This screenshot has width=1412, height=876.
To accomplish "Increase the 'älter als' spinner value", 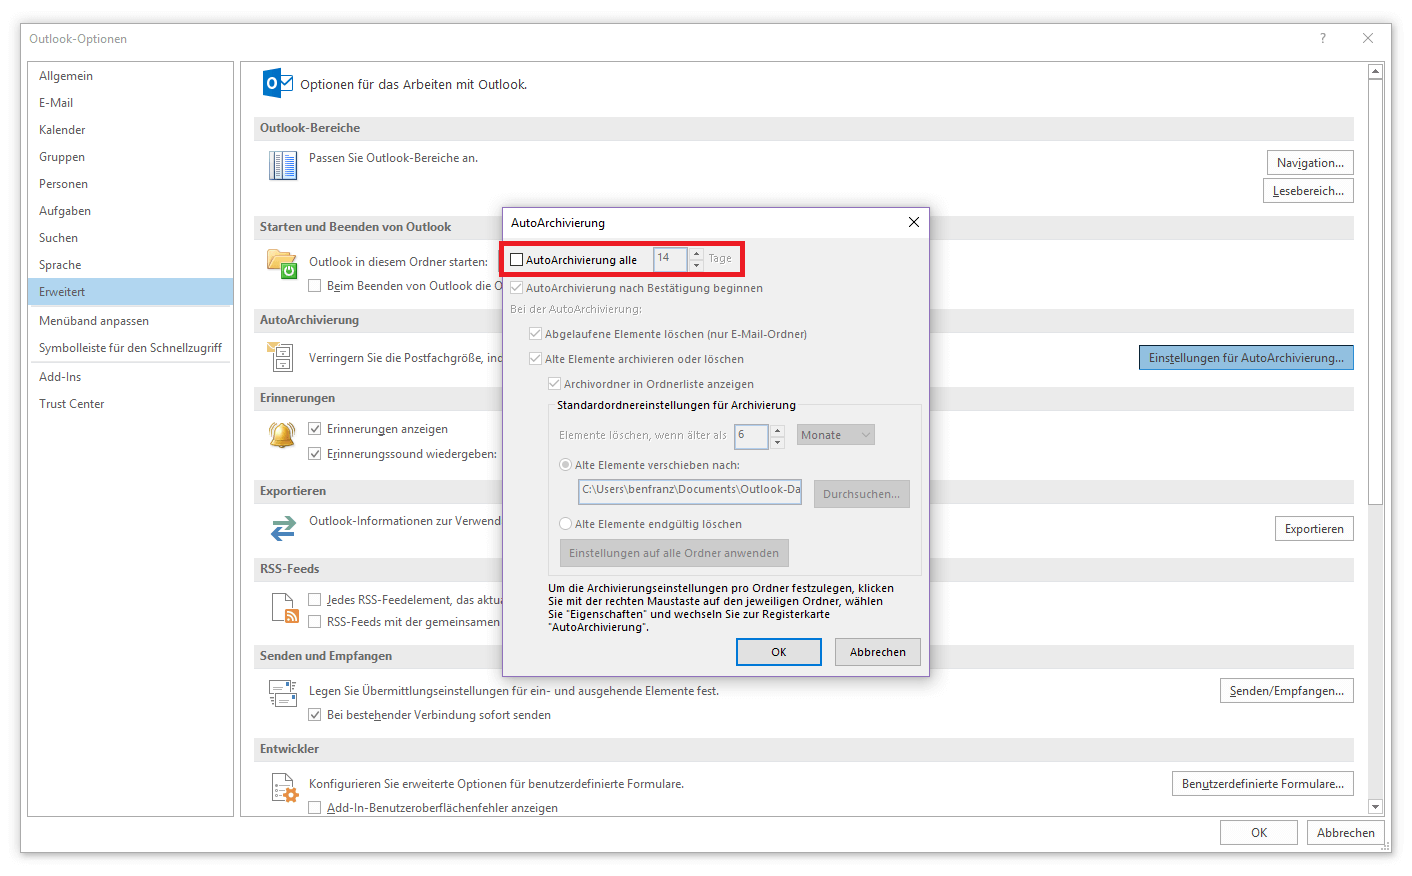I will 778,430.
